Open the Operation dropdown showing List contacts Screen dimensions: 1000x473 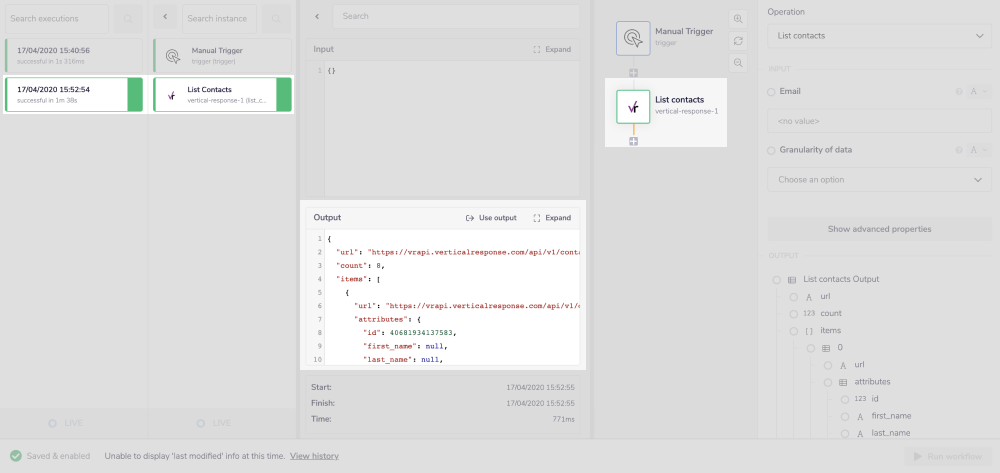click(x=879, y=36)
